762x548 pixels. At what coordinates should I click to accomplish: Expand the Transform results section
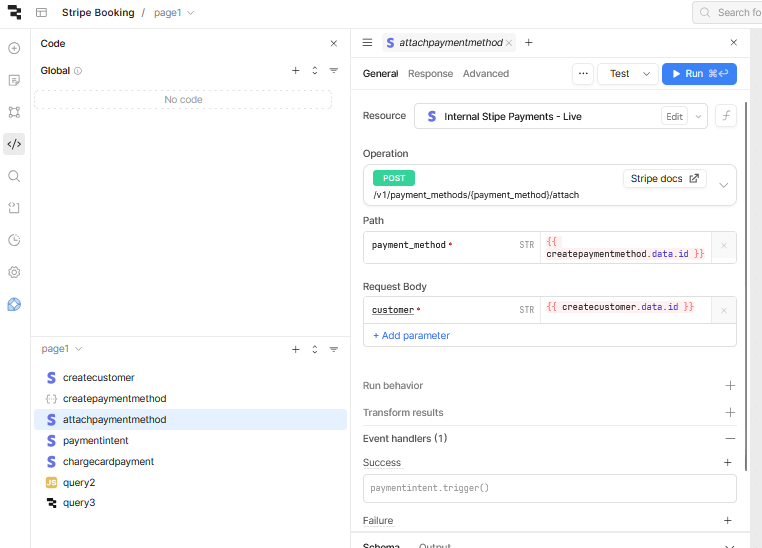click(730, 413)
